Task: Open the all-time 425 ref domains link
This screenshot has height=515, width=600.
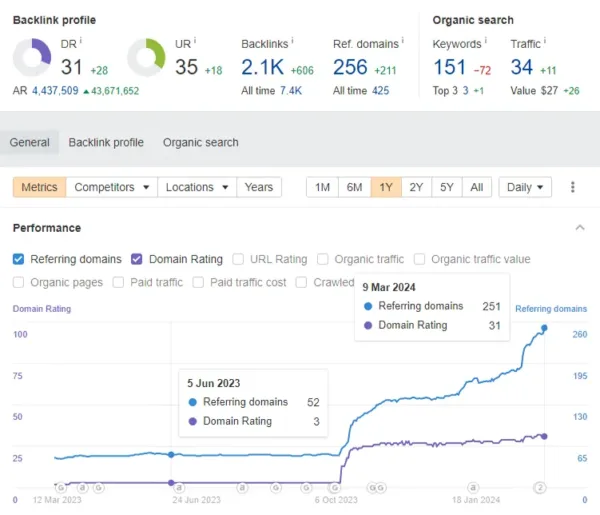Action: pos(381,91)
